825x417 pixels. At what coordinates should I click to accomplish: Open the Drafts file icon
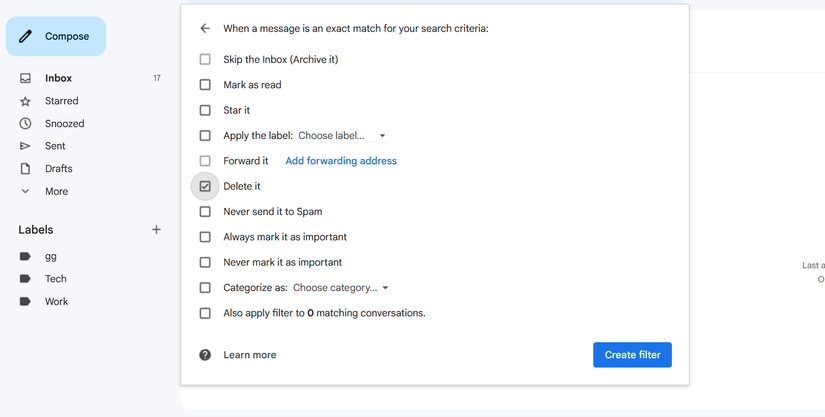coord(26,169)
